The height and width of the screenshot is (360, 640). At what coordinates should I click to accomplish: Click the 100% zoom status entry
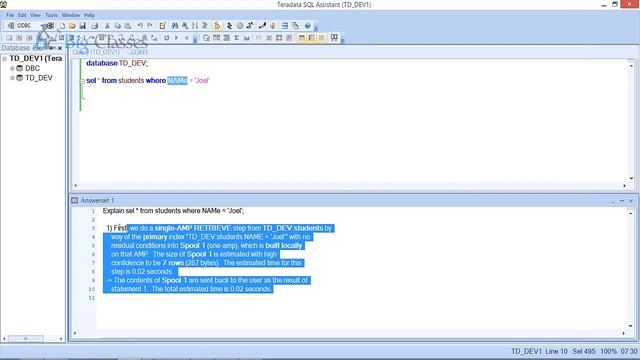608,351
